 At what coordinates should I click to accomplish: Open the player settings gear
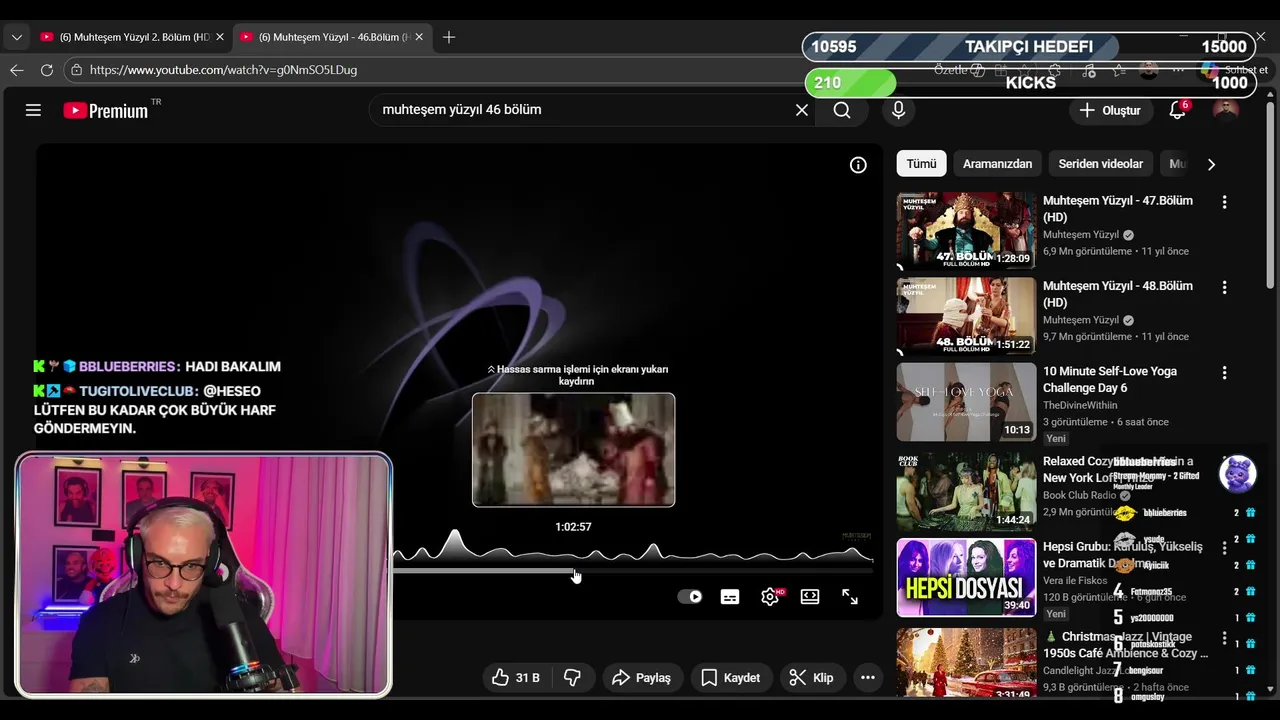point(770,597)
